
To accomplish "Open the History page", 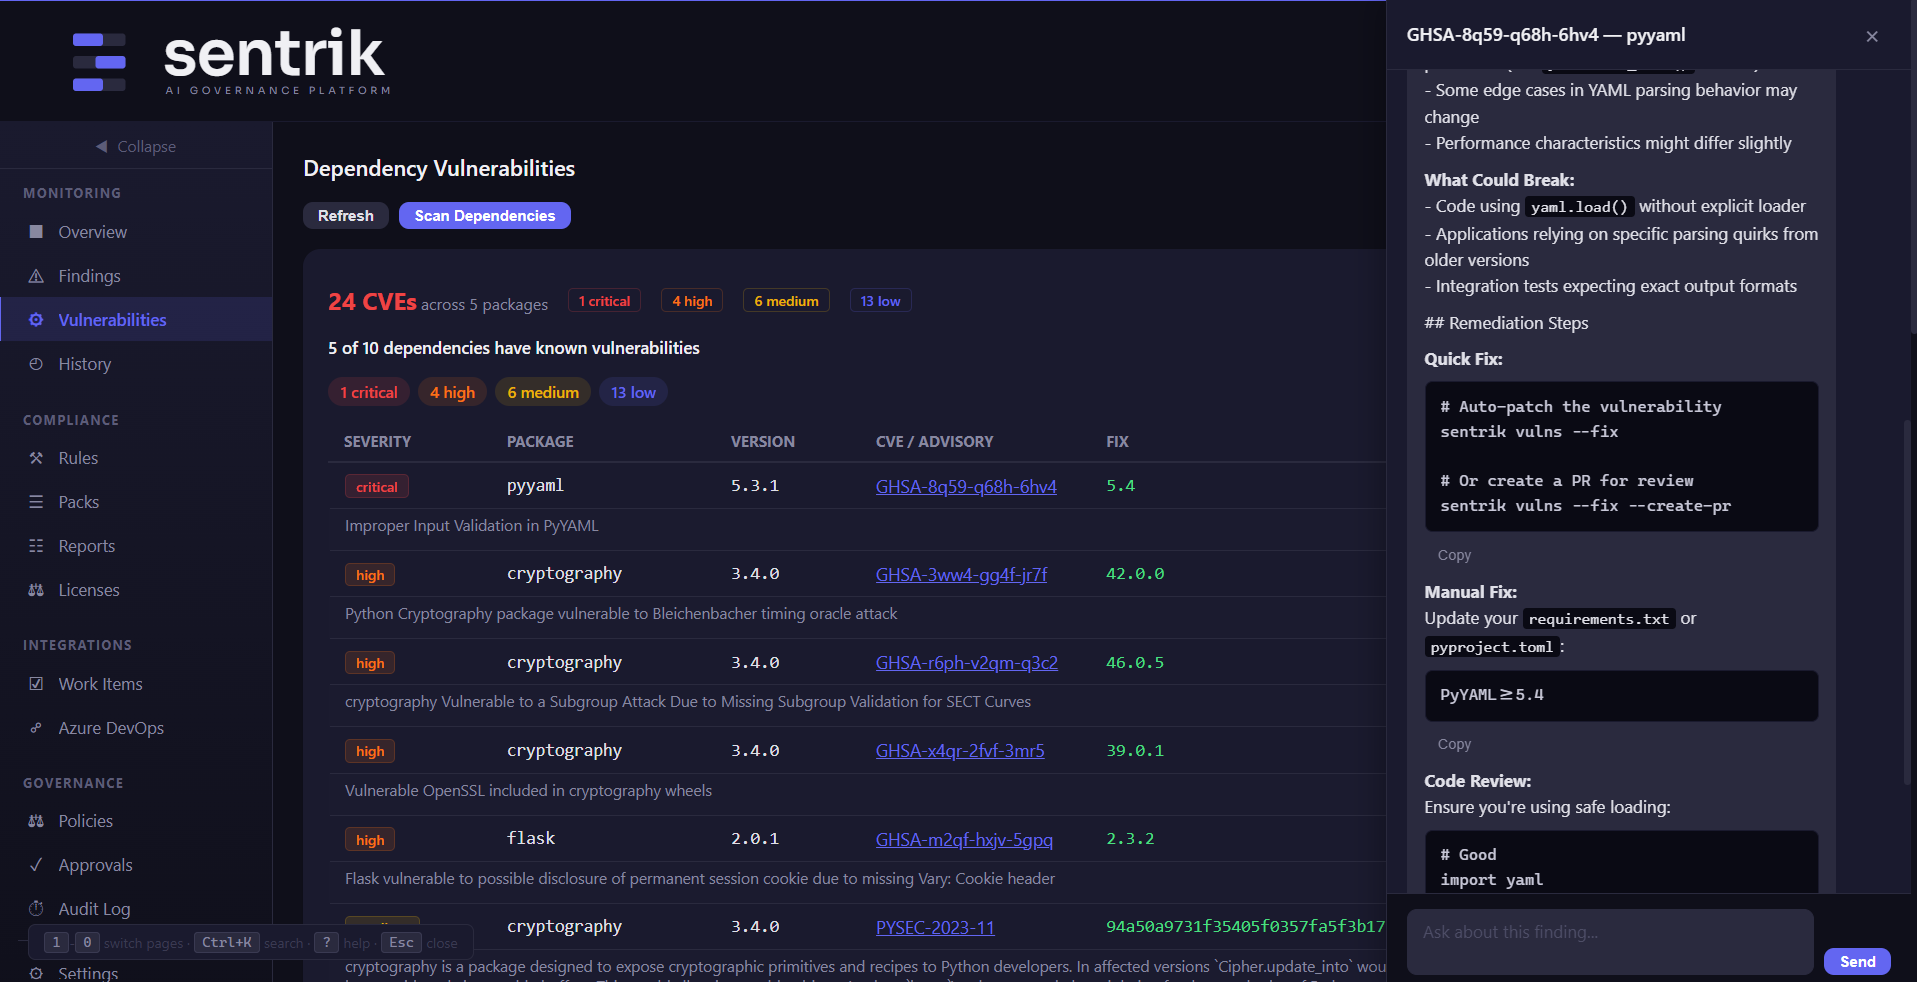I will (x=136, y=364).
